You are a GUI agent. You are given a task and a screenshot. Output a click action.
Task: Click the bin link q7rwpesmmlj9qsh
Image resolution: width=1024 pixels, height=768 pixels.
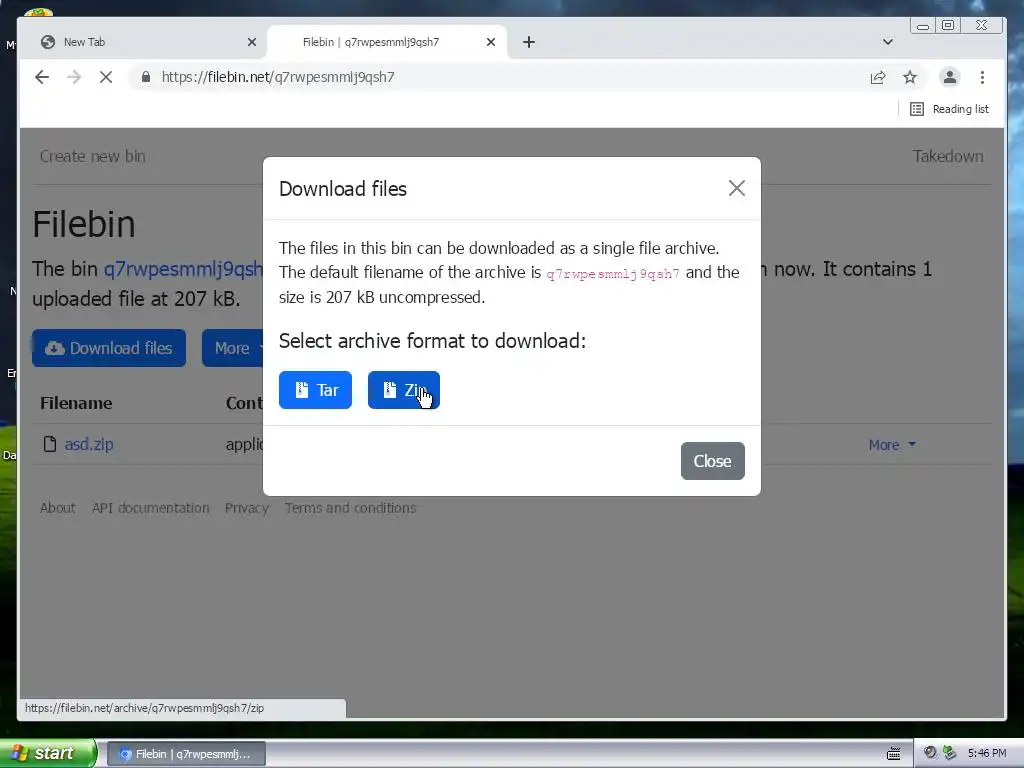pyautogui.click(x=184, y=269)
